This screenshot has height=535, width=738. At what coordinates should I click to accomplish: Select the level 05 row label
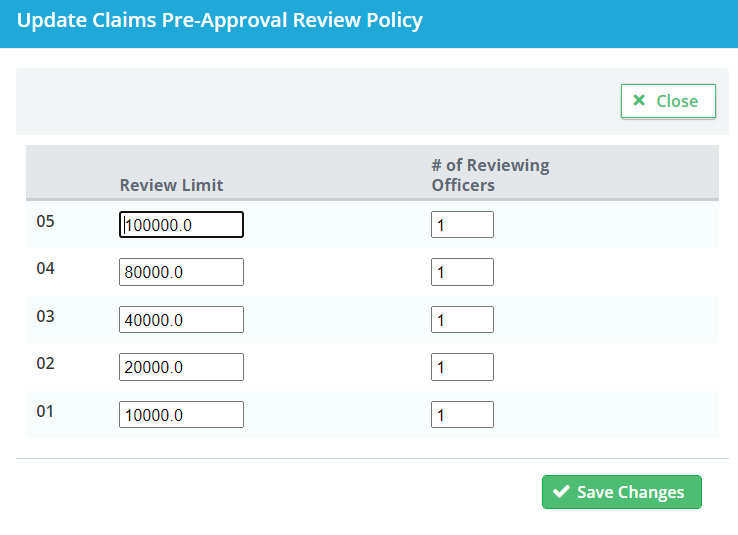[x=46, y=221]
